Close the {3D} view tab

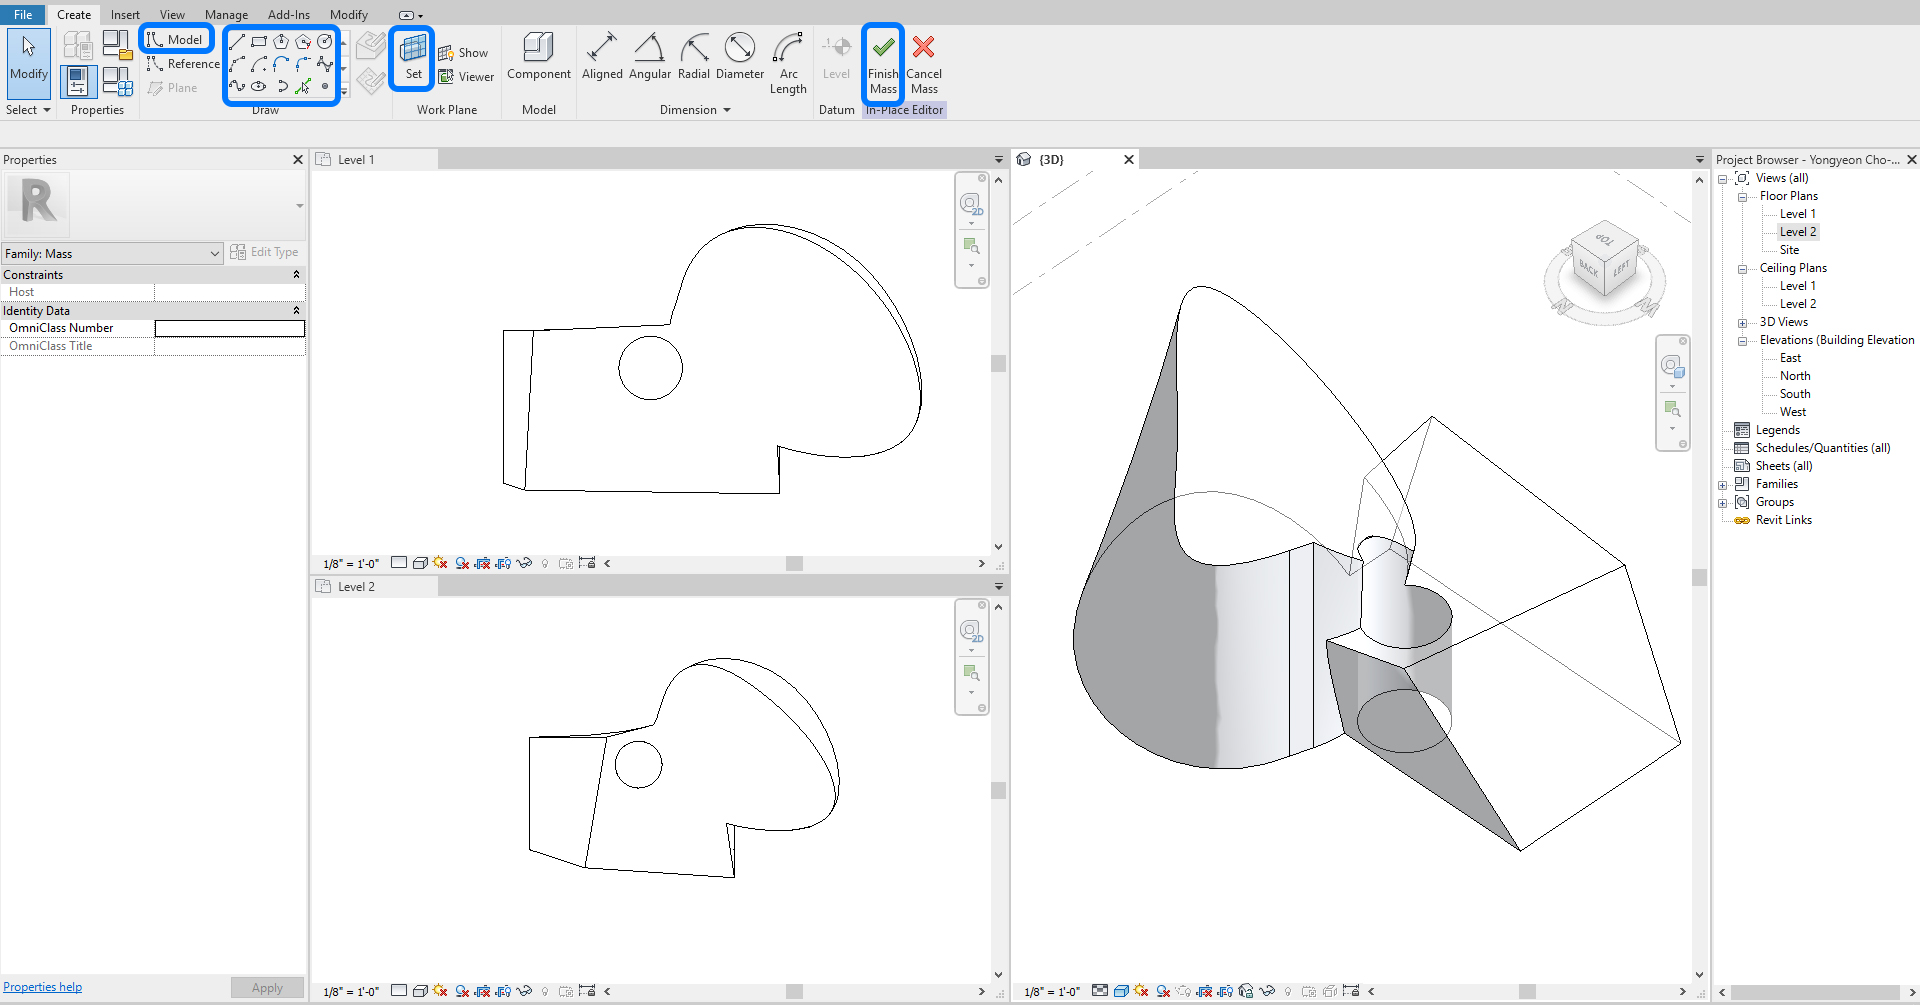(x=1129, y=159)
